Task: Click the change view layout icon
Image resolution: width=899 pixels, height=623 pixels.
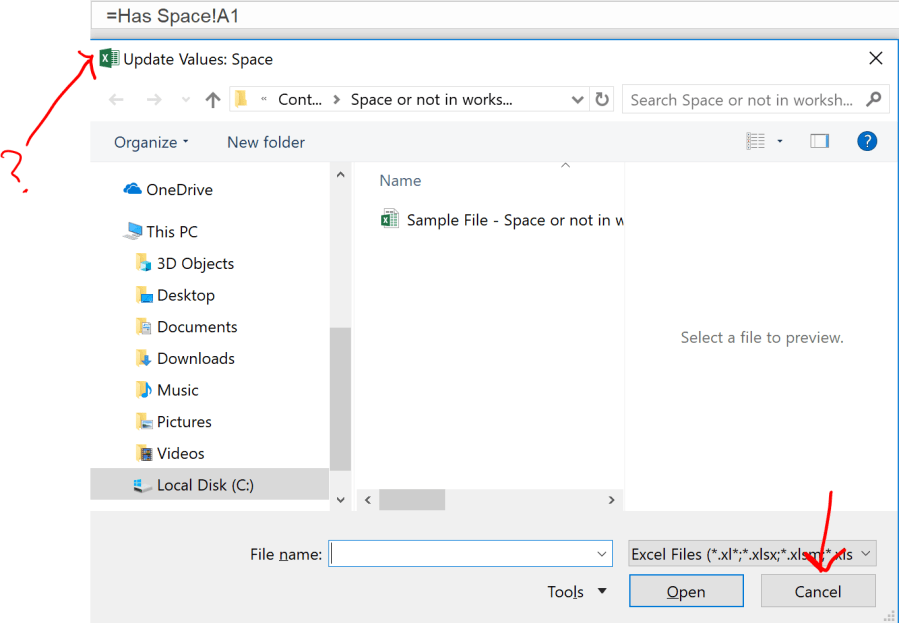Action: 756,141
